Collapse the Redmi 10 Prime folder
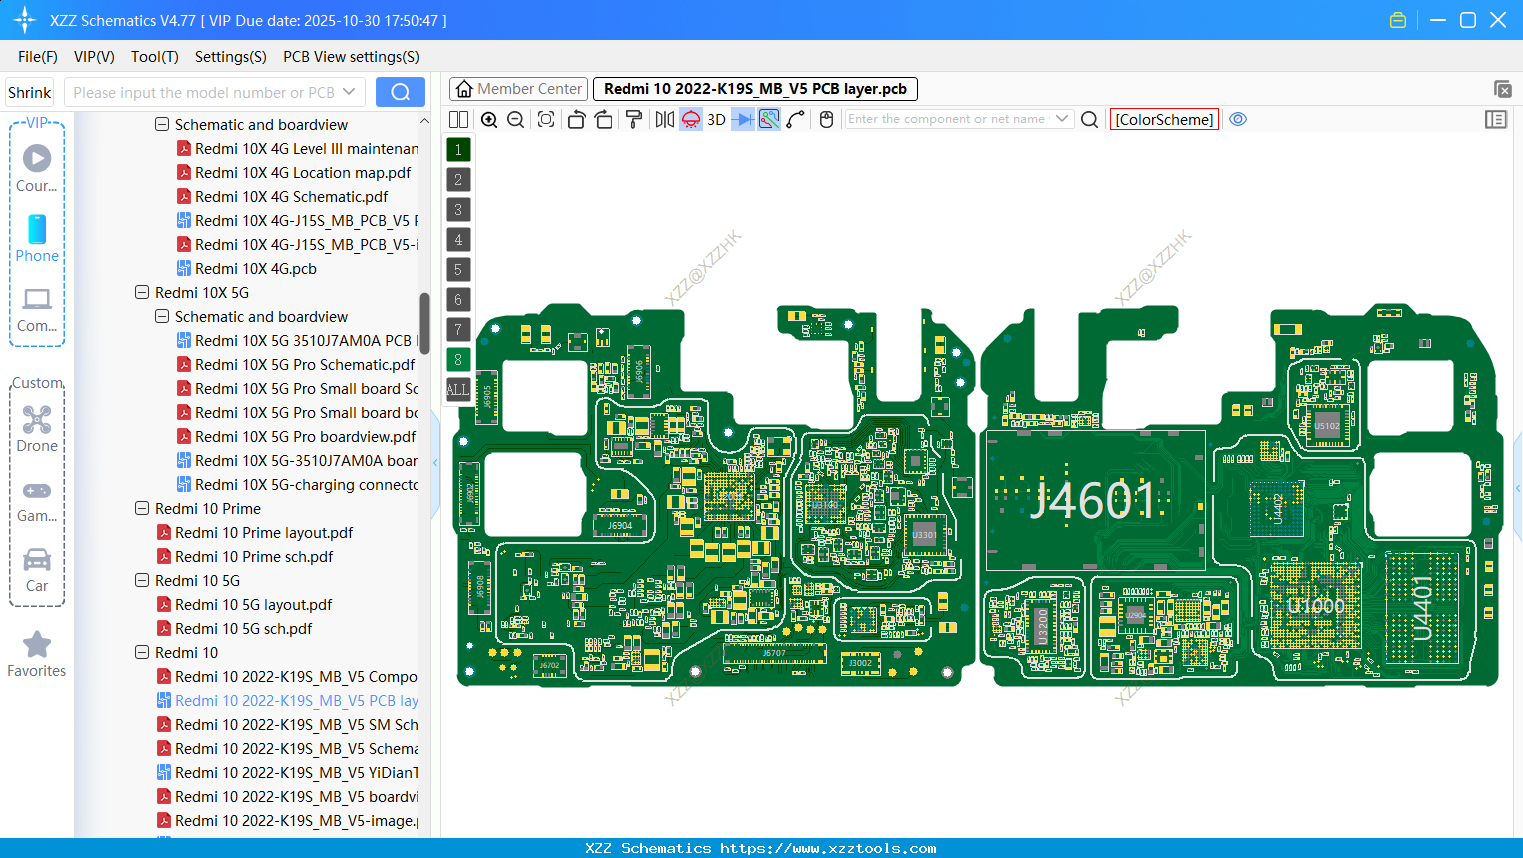This screenshot has width=1523, height=858. click(x=142, y=509)
